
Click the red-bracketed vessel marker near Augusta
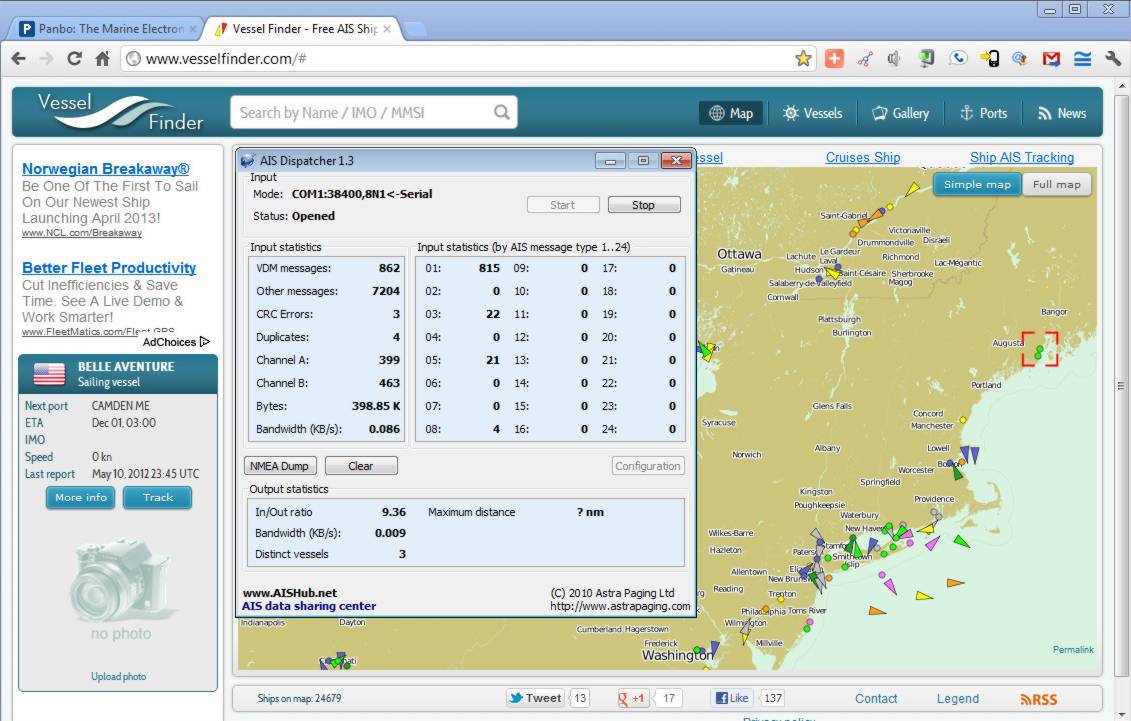[x=1039, y=350]
